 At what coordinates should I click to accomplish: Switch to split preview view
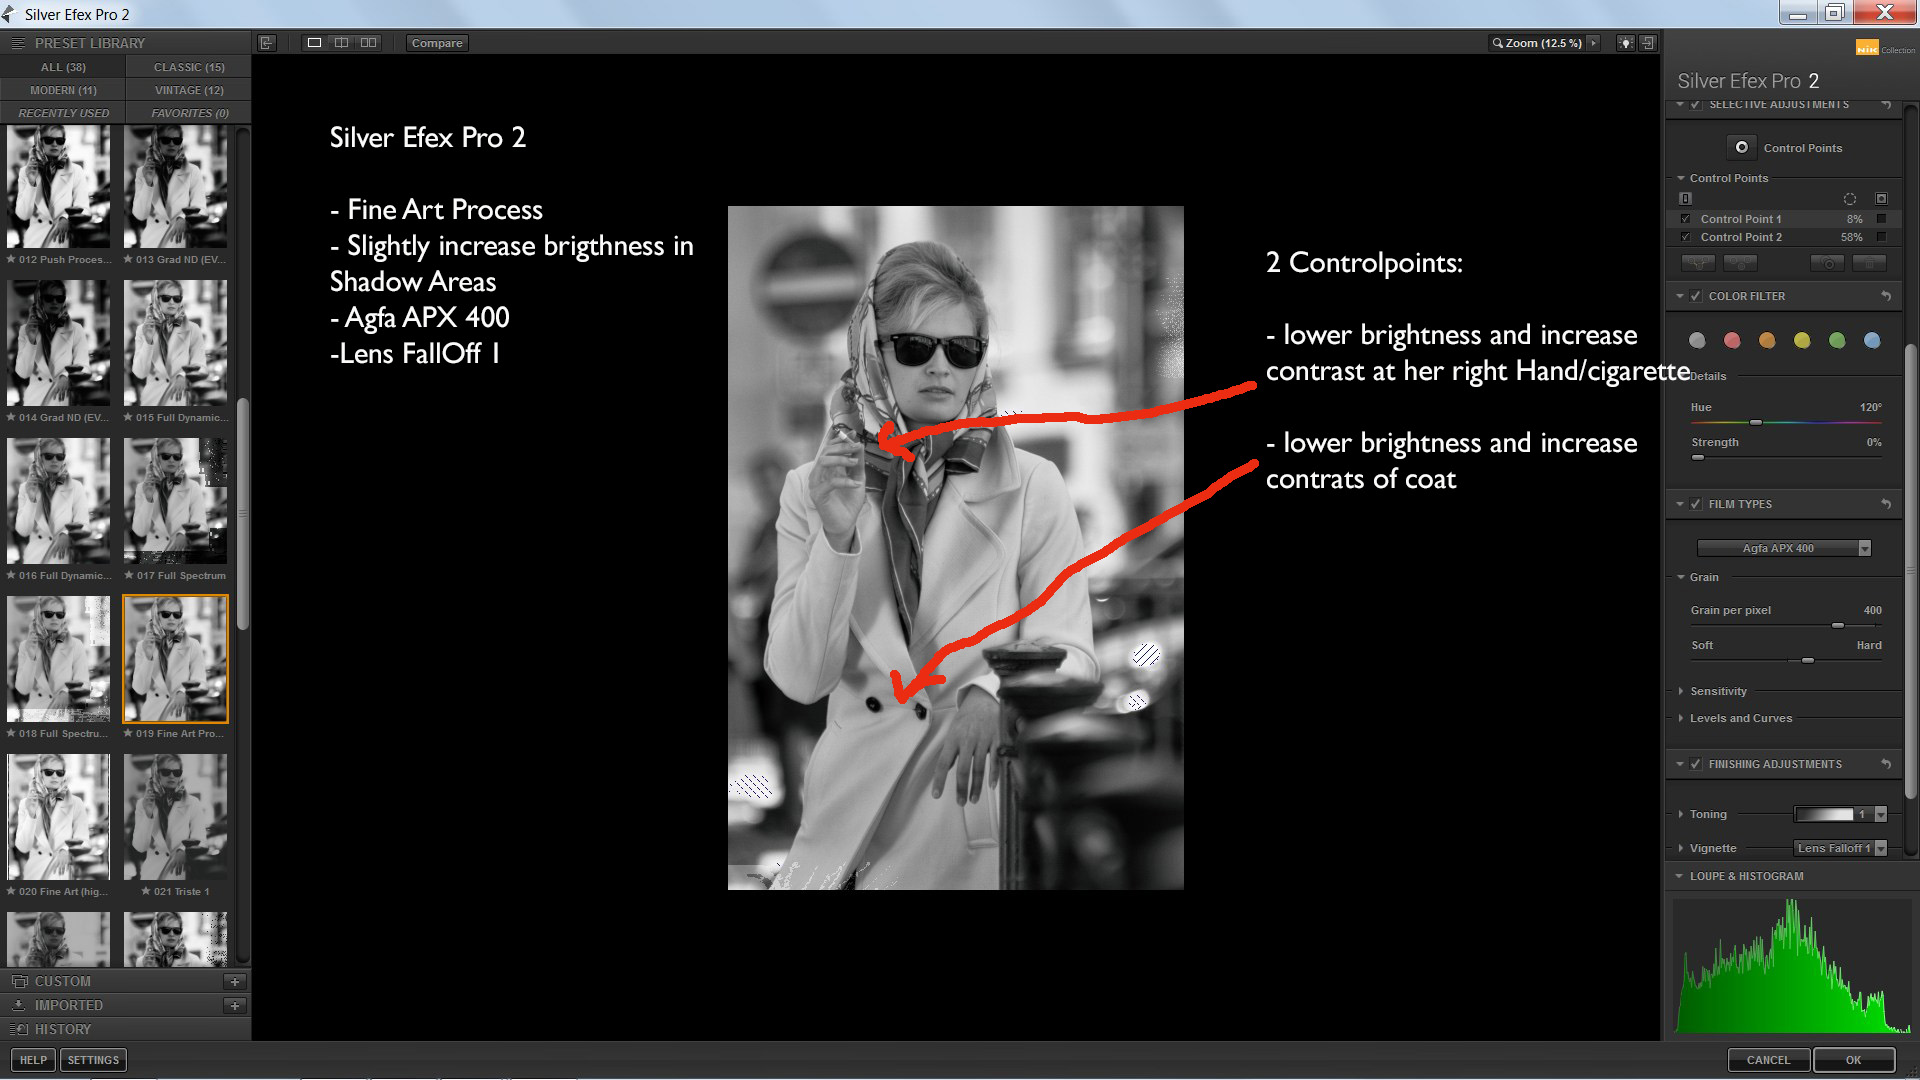coord(341,43)
